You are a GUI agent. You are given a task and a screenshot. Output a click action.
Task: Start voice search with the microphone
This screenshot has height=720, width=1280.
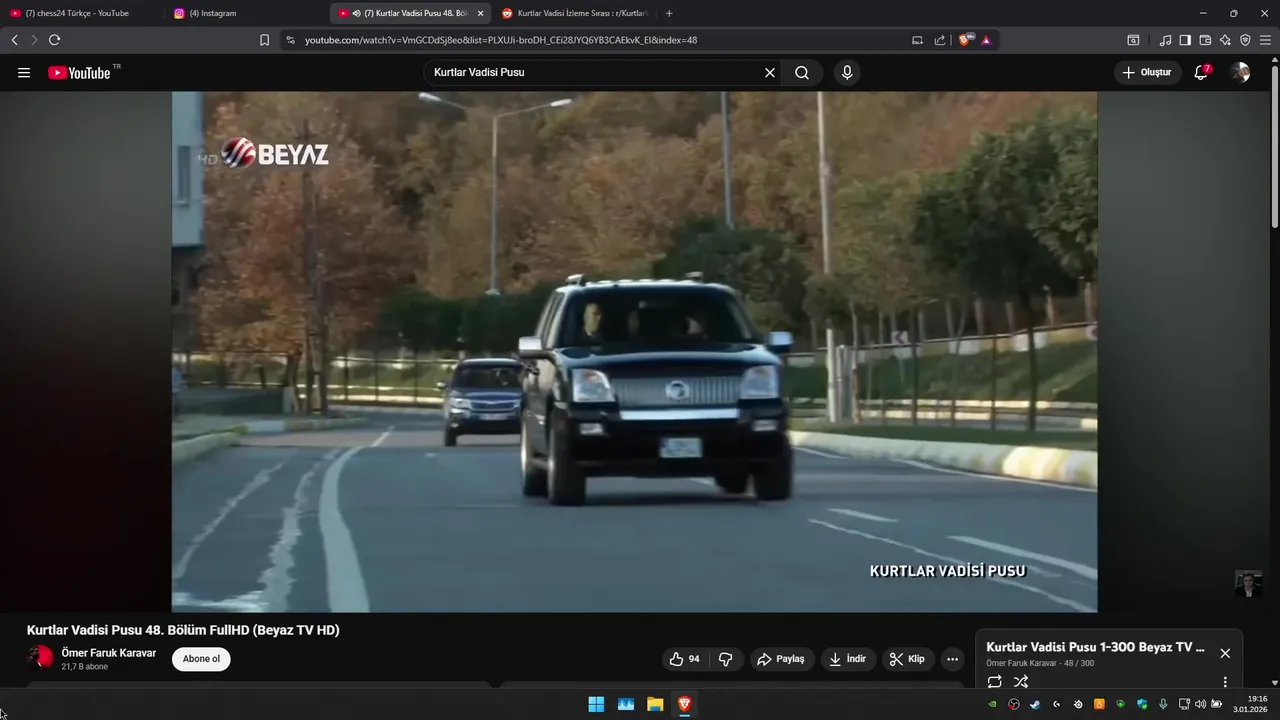point(847,73)
